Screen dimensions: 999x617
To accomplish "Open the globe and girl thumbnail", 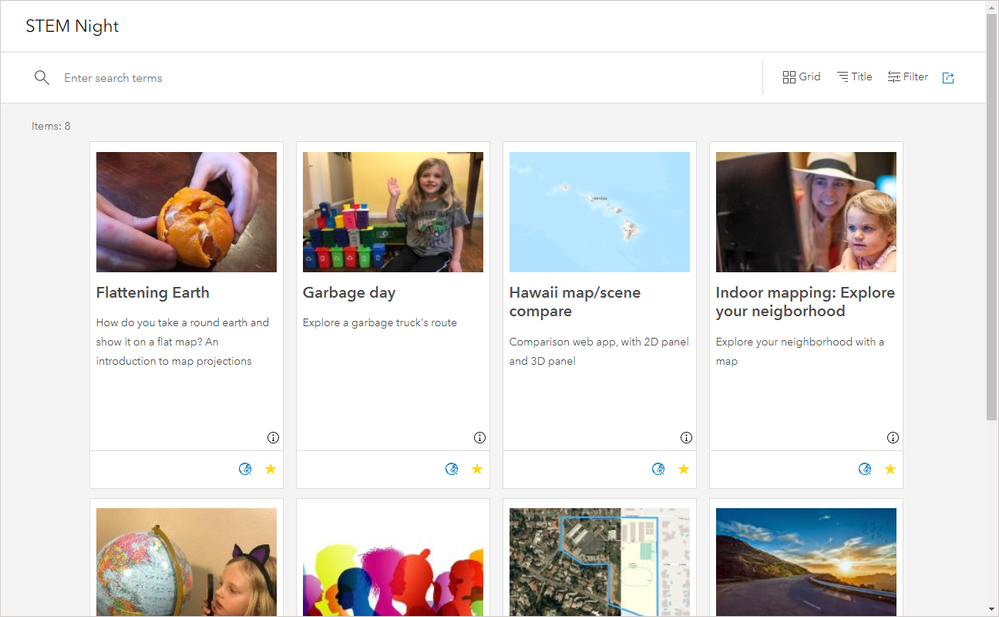I will pos(187,562).
